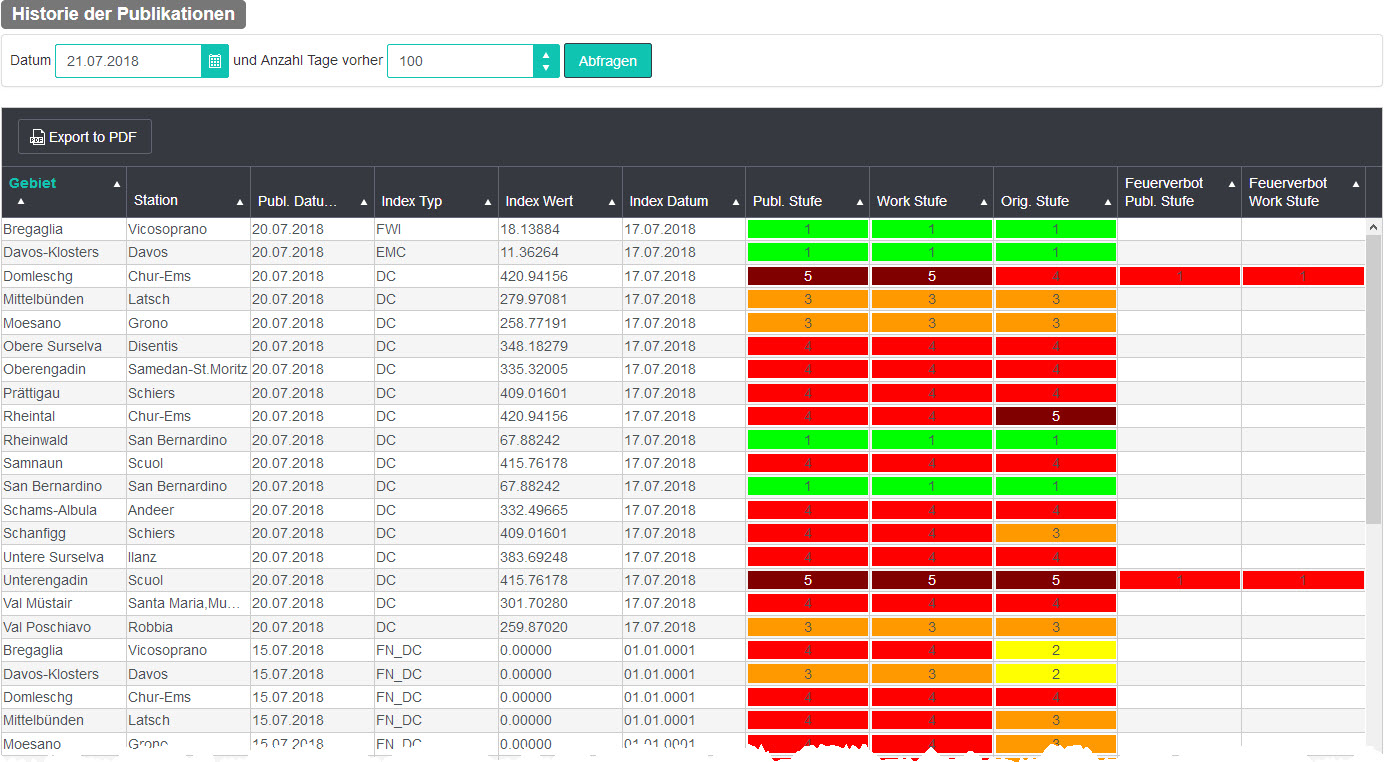Viewport: 1384px width, 762px height.
Task: Edit the Anzahl Tage vorher field
Action: coord(460,61)
